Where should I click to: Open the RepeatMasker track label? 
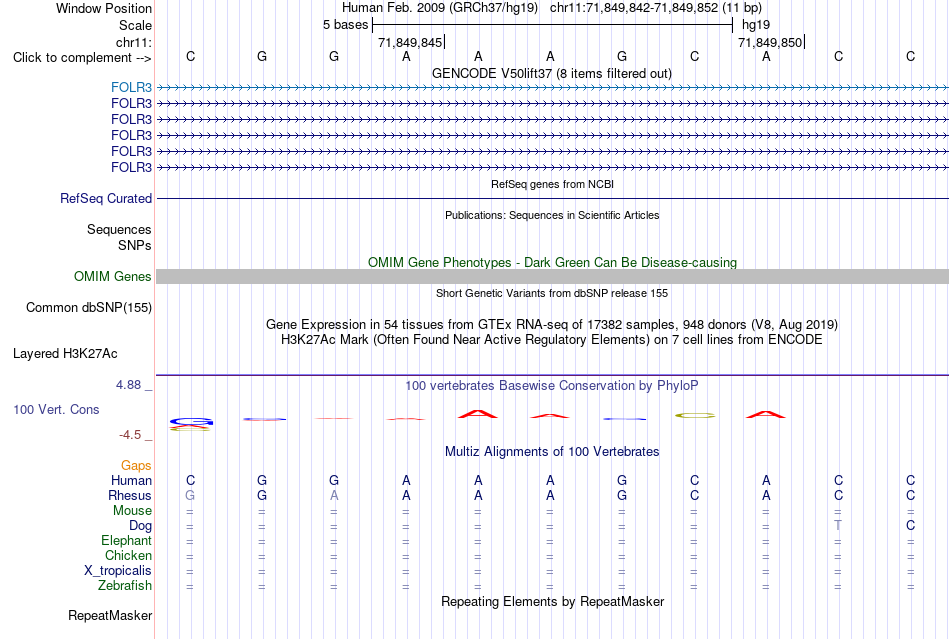(110, 616)
